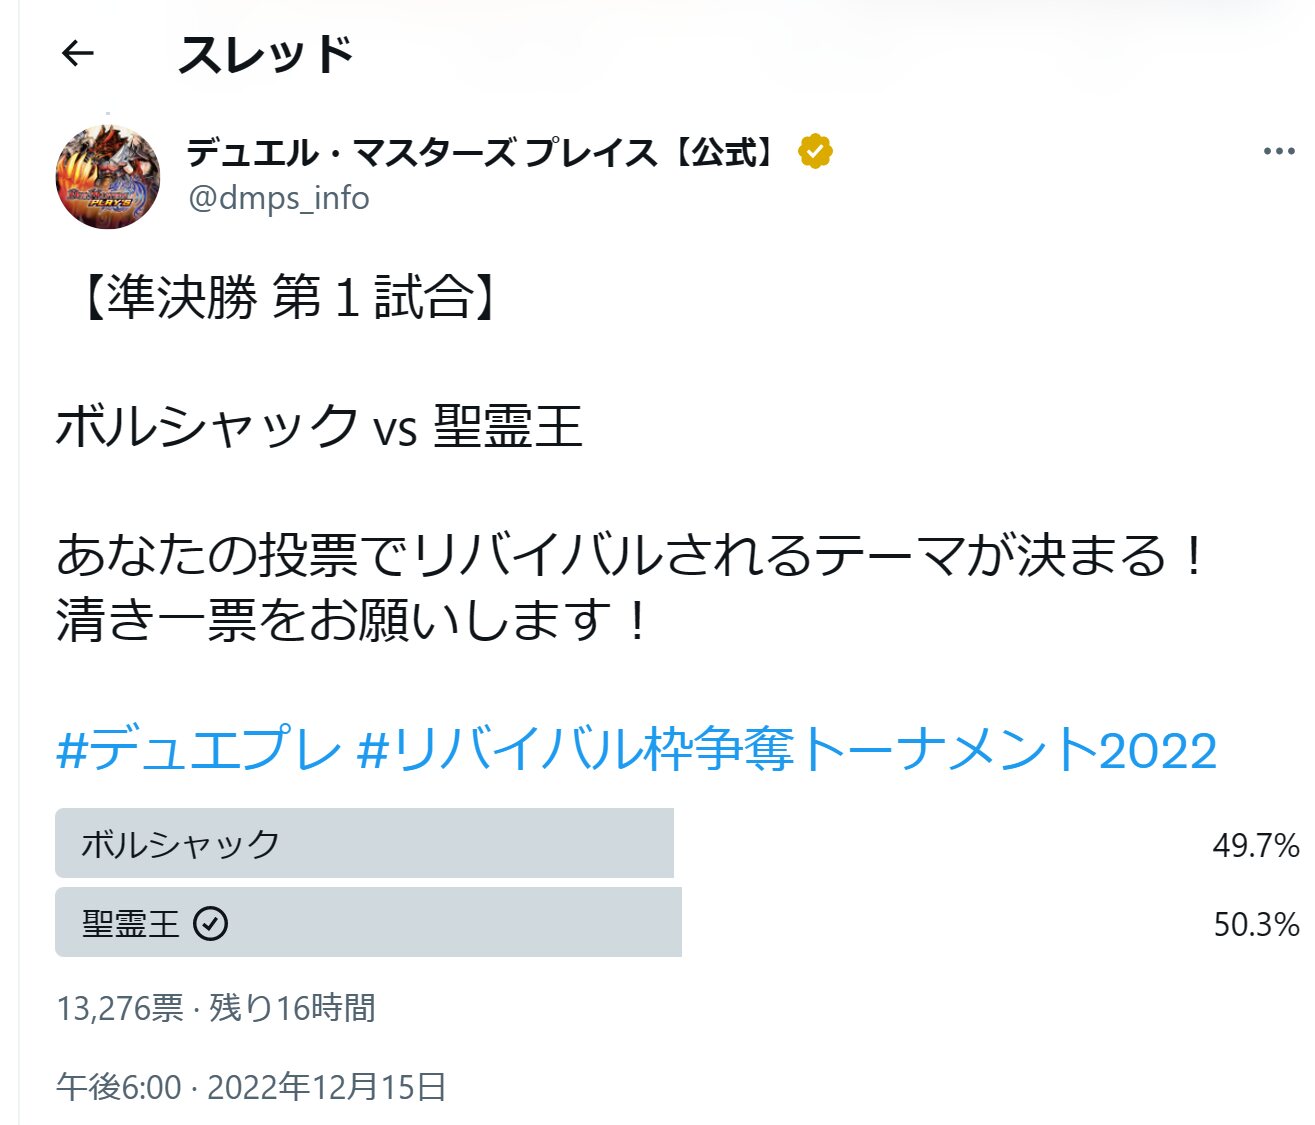Click the 2022年12月15日 date text
Image resolution: width=1315 pixels, height=1125 pixels.
327,1087
